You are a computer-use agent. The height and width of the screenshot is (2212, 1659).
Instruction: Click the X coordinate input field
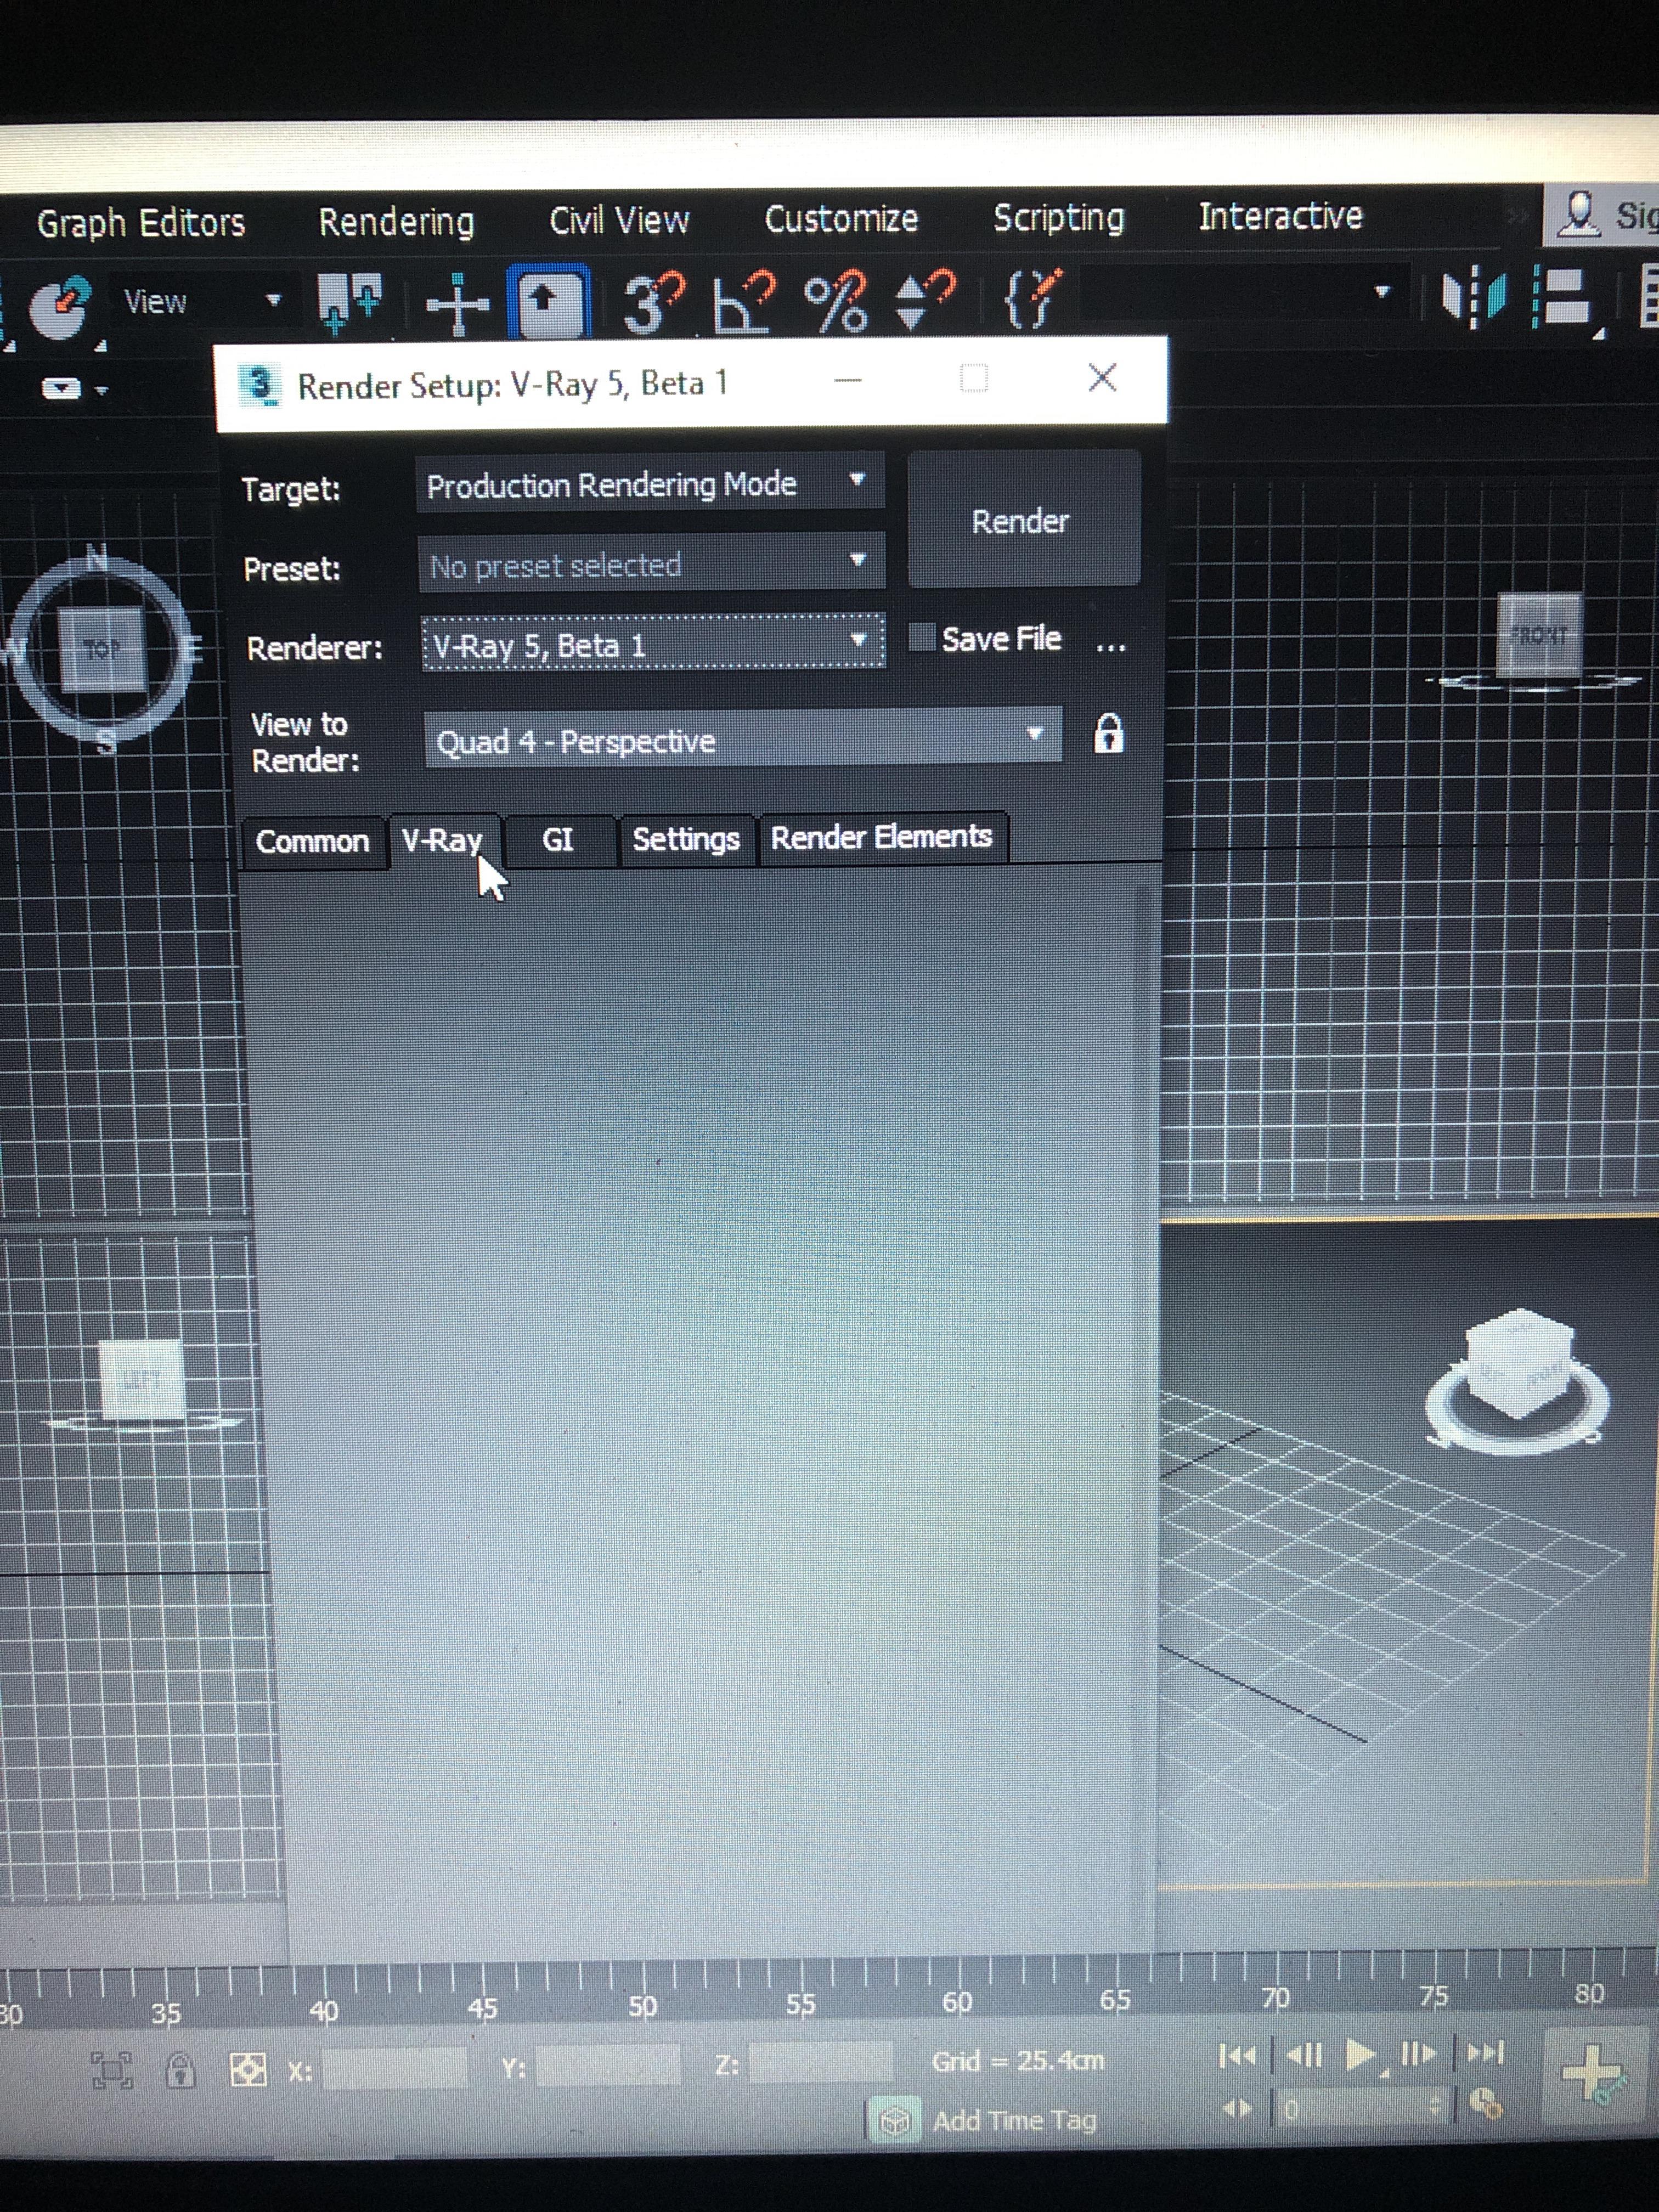pyautogui.click(x=395, y=2067)
